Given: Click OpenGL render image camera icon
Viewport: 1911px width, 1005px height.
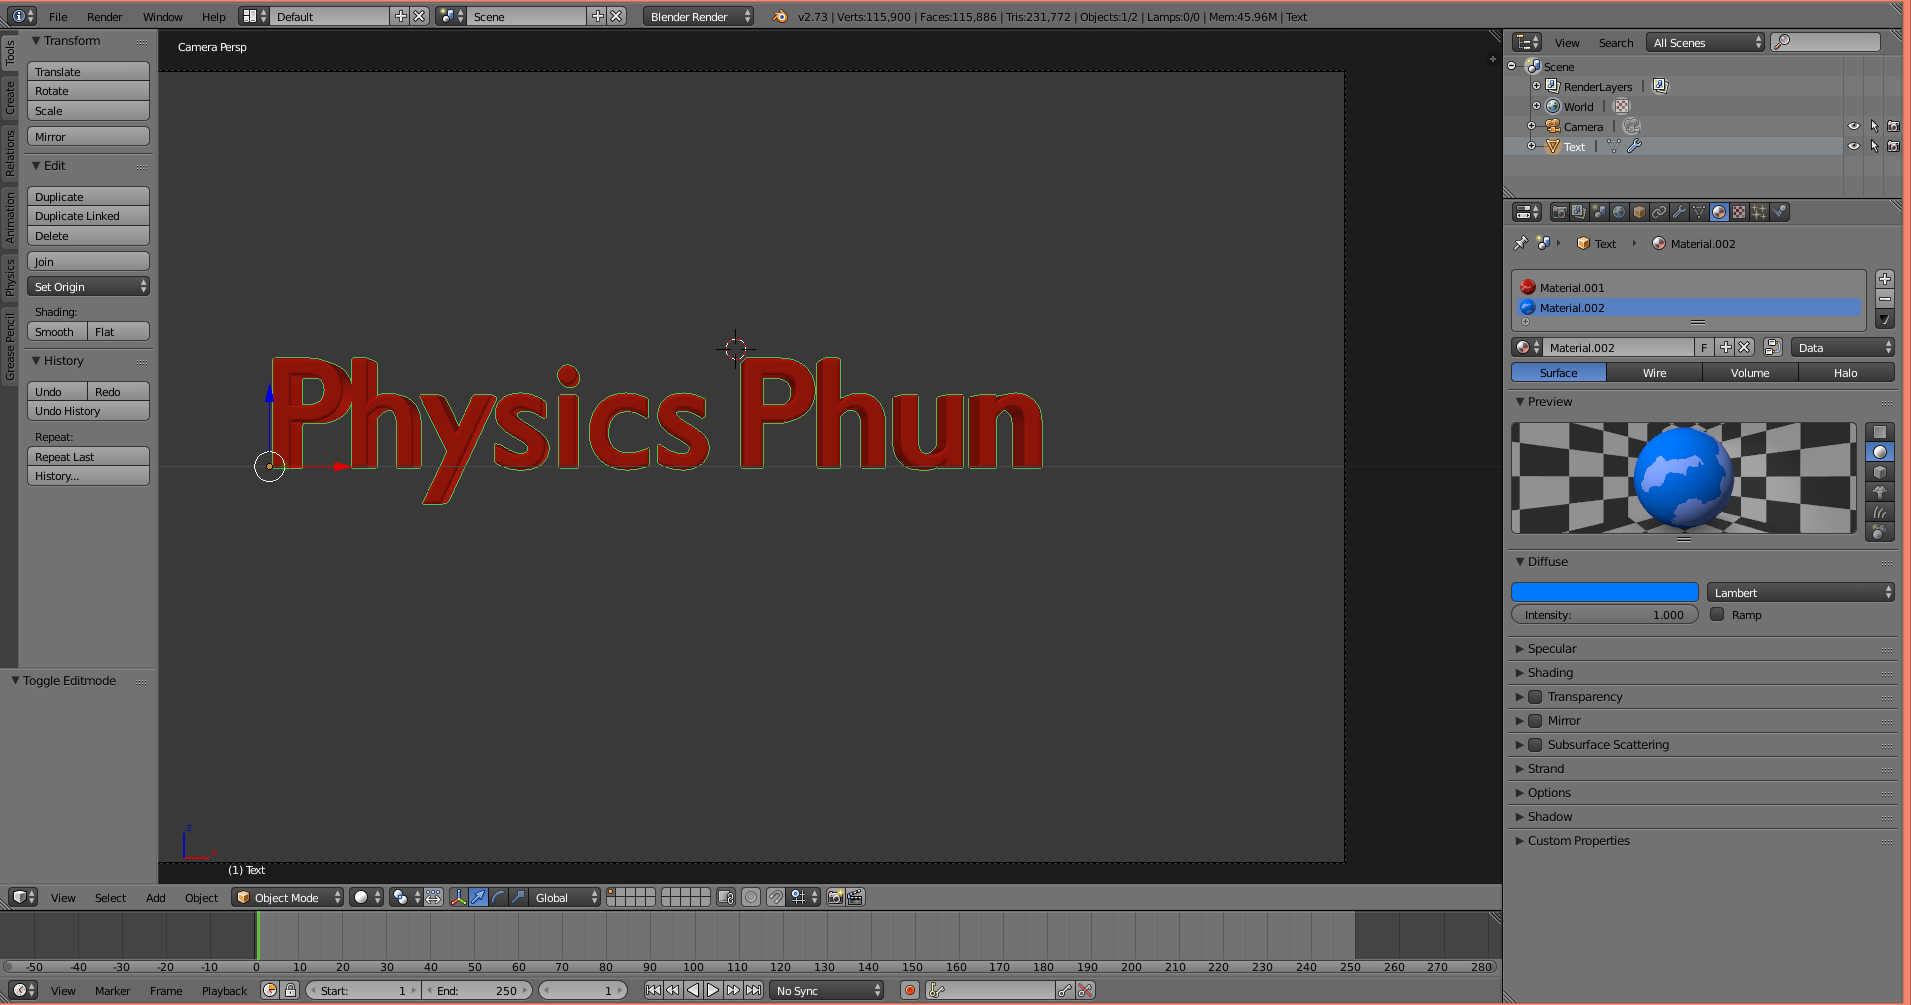Looking at the screenshot, I should tap(836, 897).
